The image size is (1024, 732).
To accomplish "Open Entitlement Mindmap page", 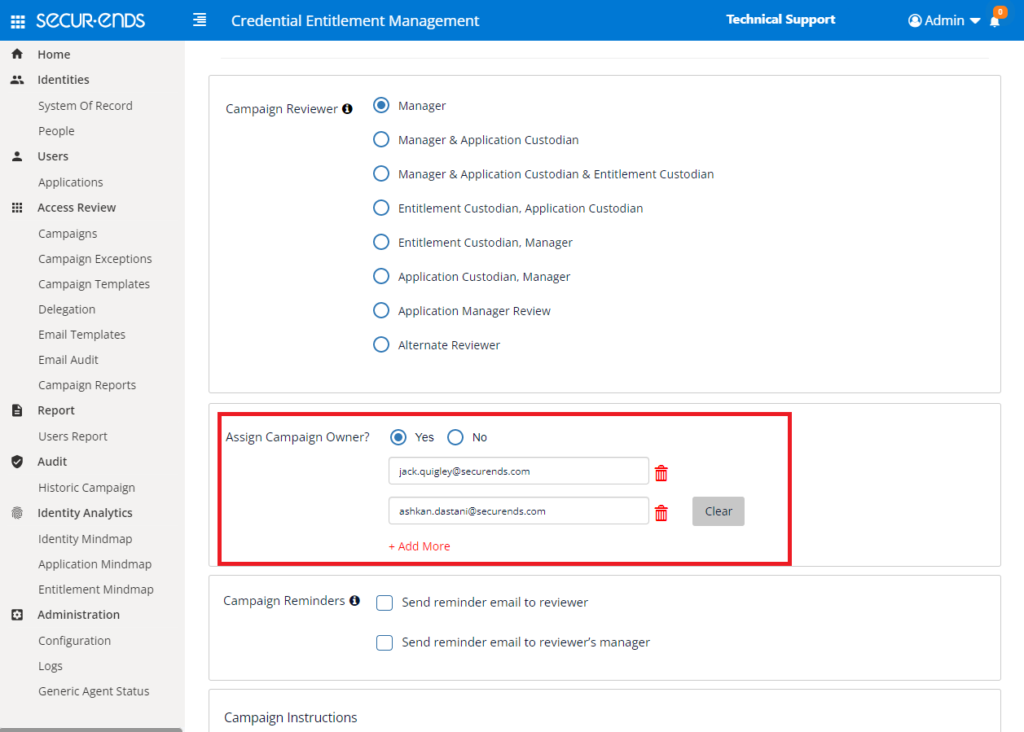I will click(x=96, y=590).
